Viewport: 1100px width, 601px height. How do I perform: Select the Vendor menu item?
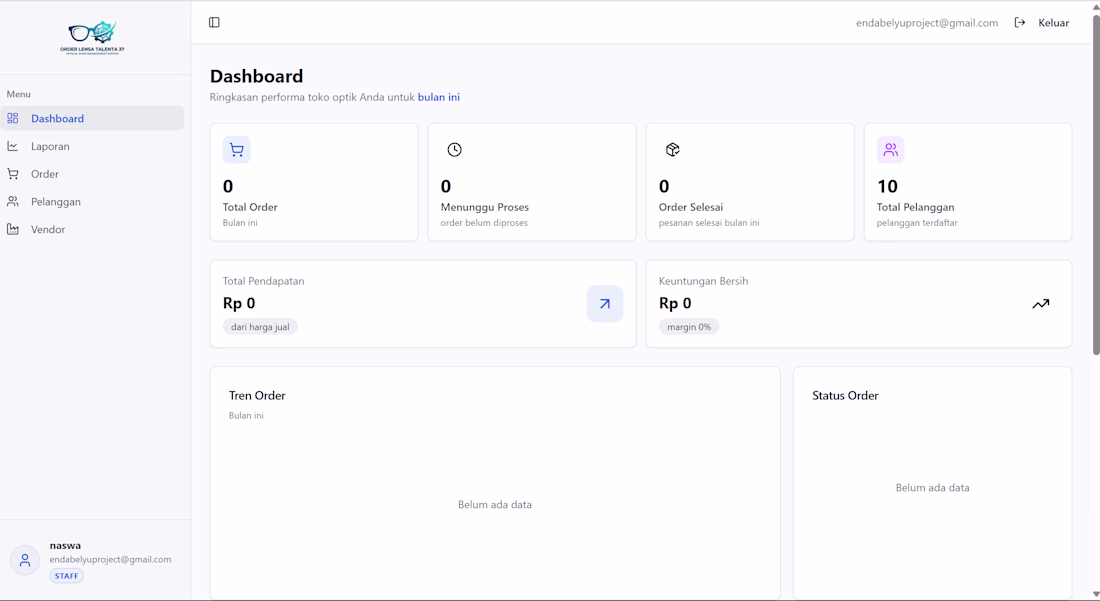pos(92,229)
